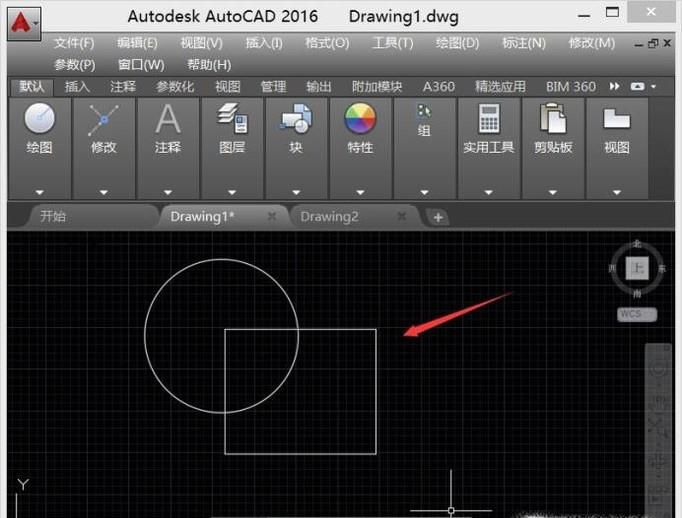Expand the dropdown arrow under 绘图 panel
Viewport: 682px width, 518px height.
(40, 192)
